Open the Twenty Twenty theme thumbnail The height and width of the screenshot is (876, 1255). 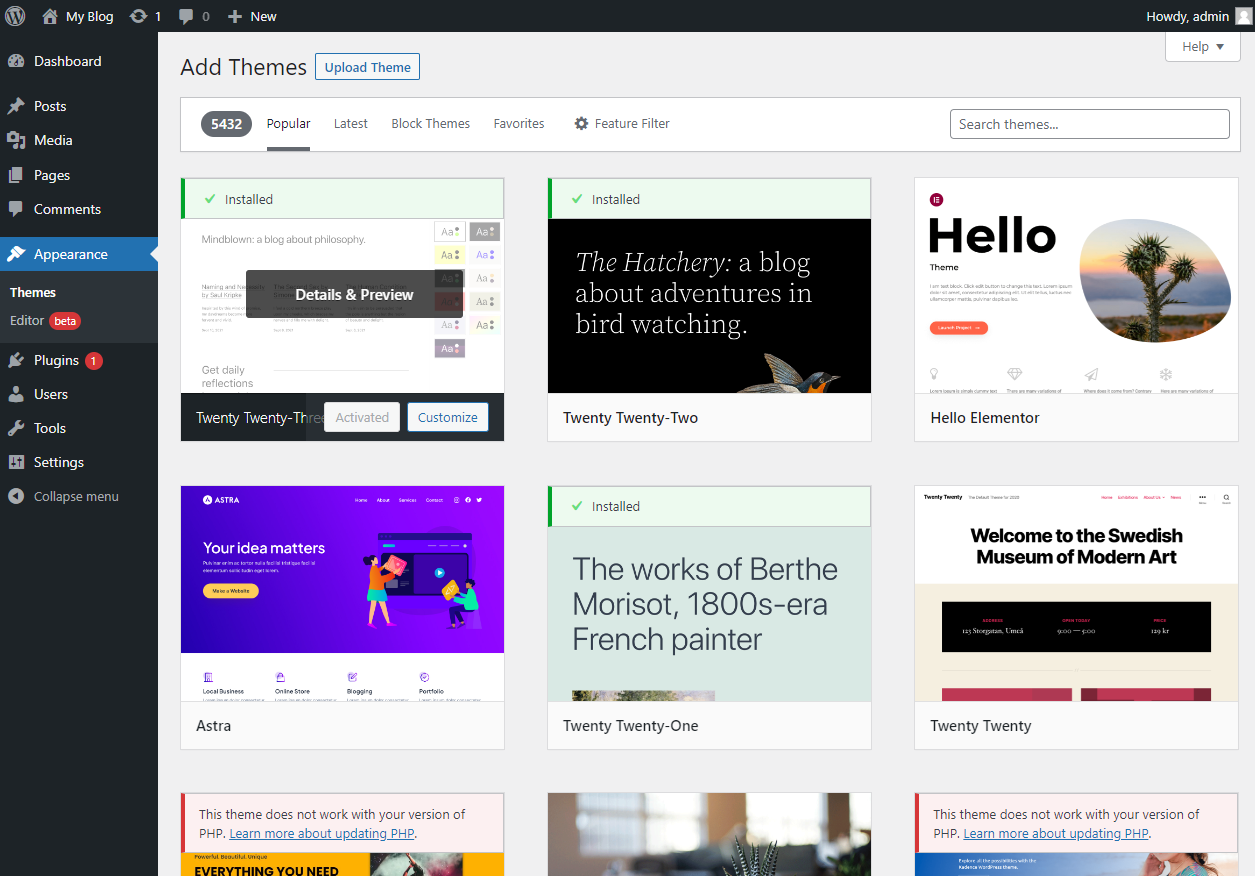pos(1076,593)
